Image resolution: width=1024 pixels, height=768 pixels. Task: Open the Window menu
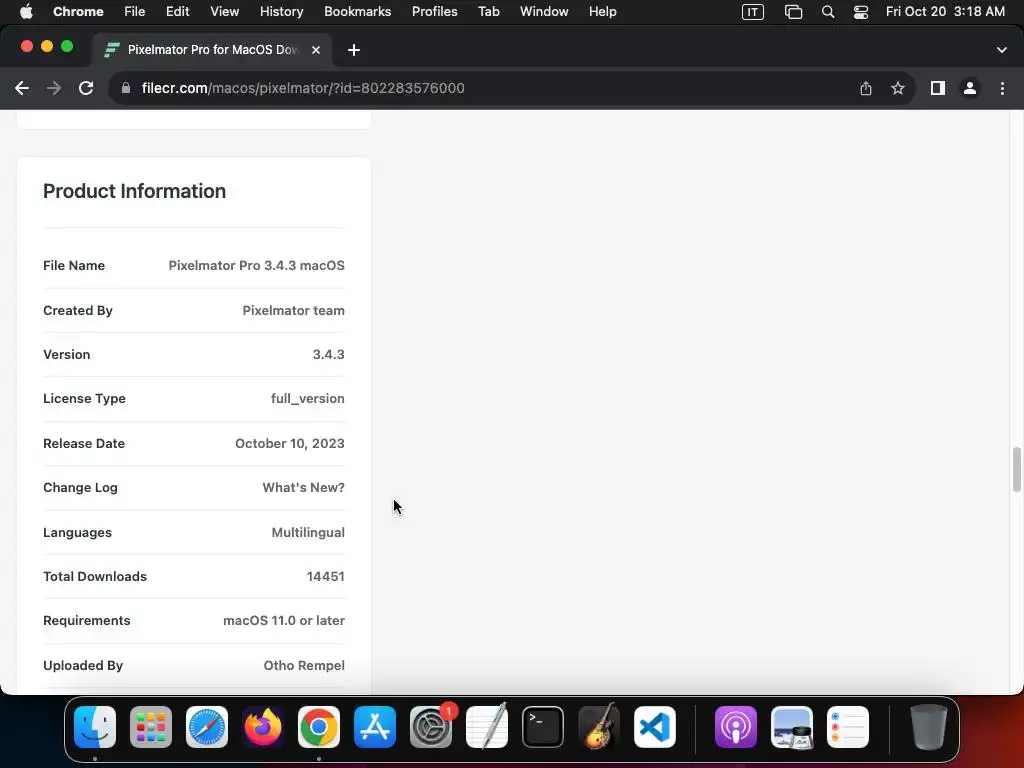tap(544, 12)
